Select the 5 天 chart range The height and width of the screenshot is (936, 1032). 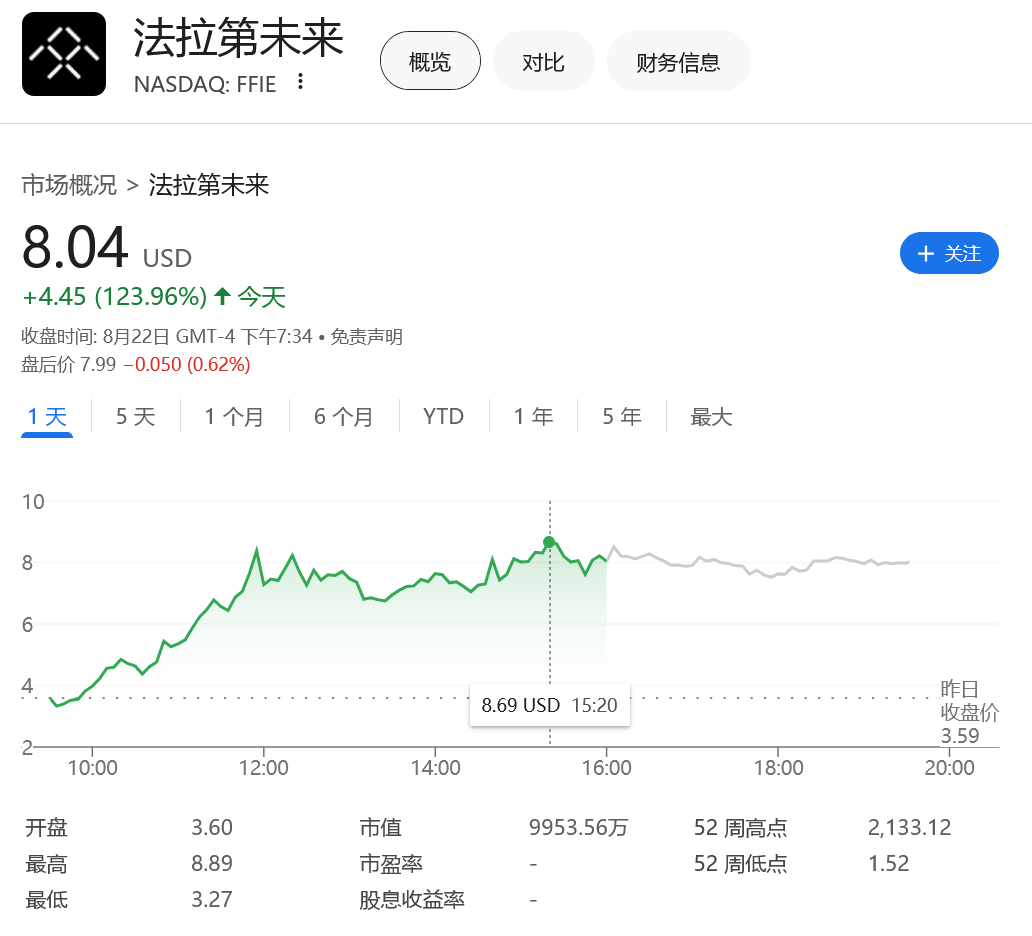(135, 417)
